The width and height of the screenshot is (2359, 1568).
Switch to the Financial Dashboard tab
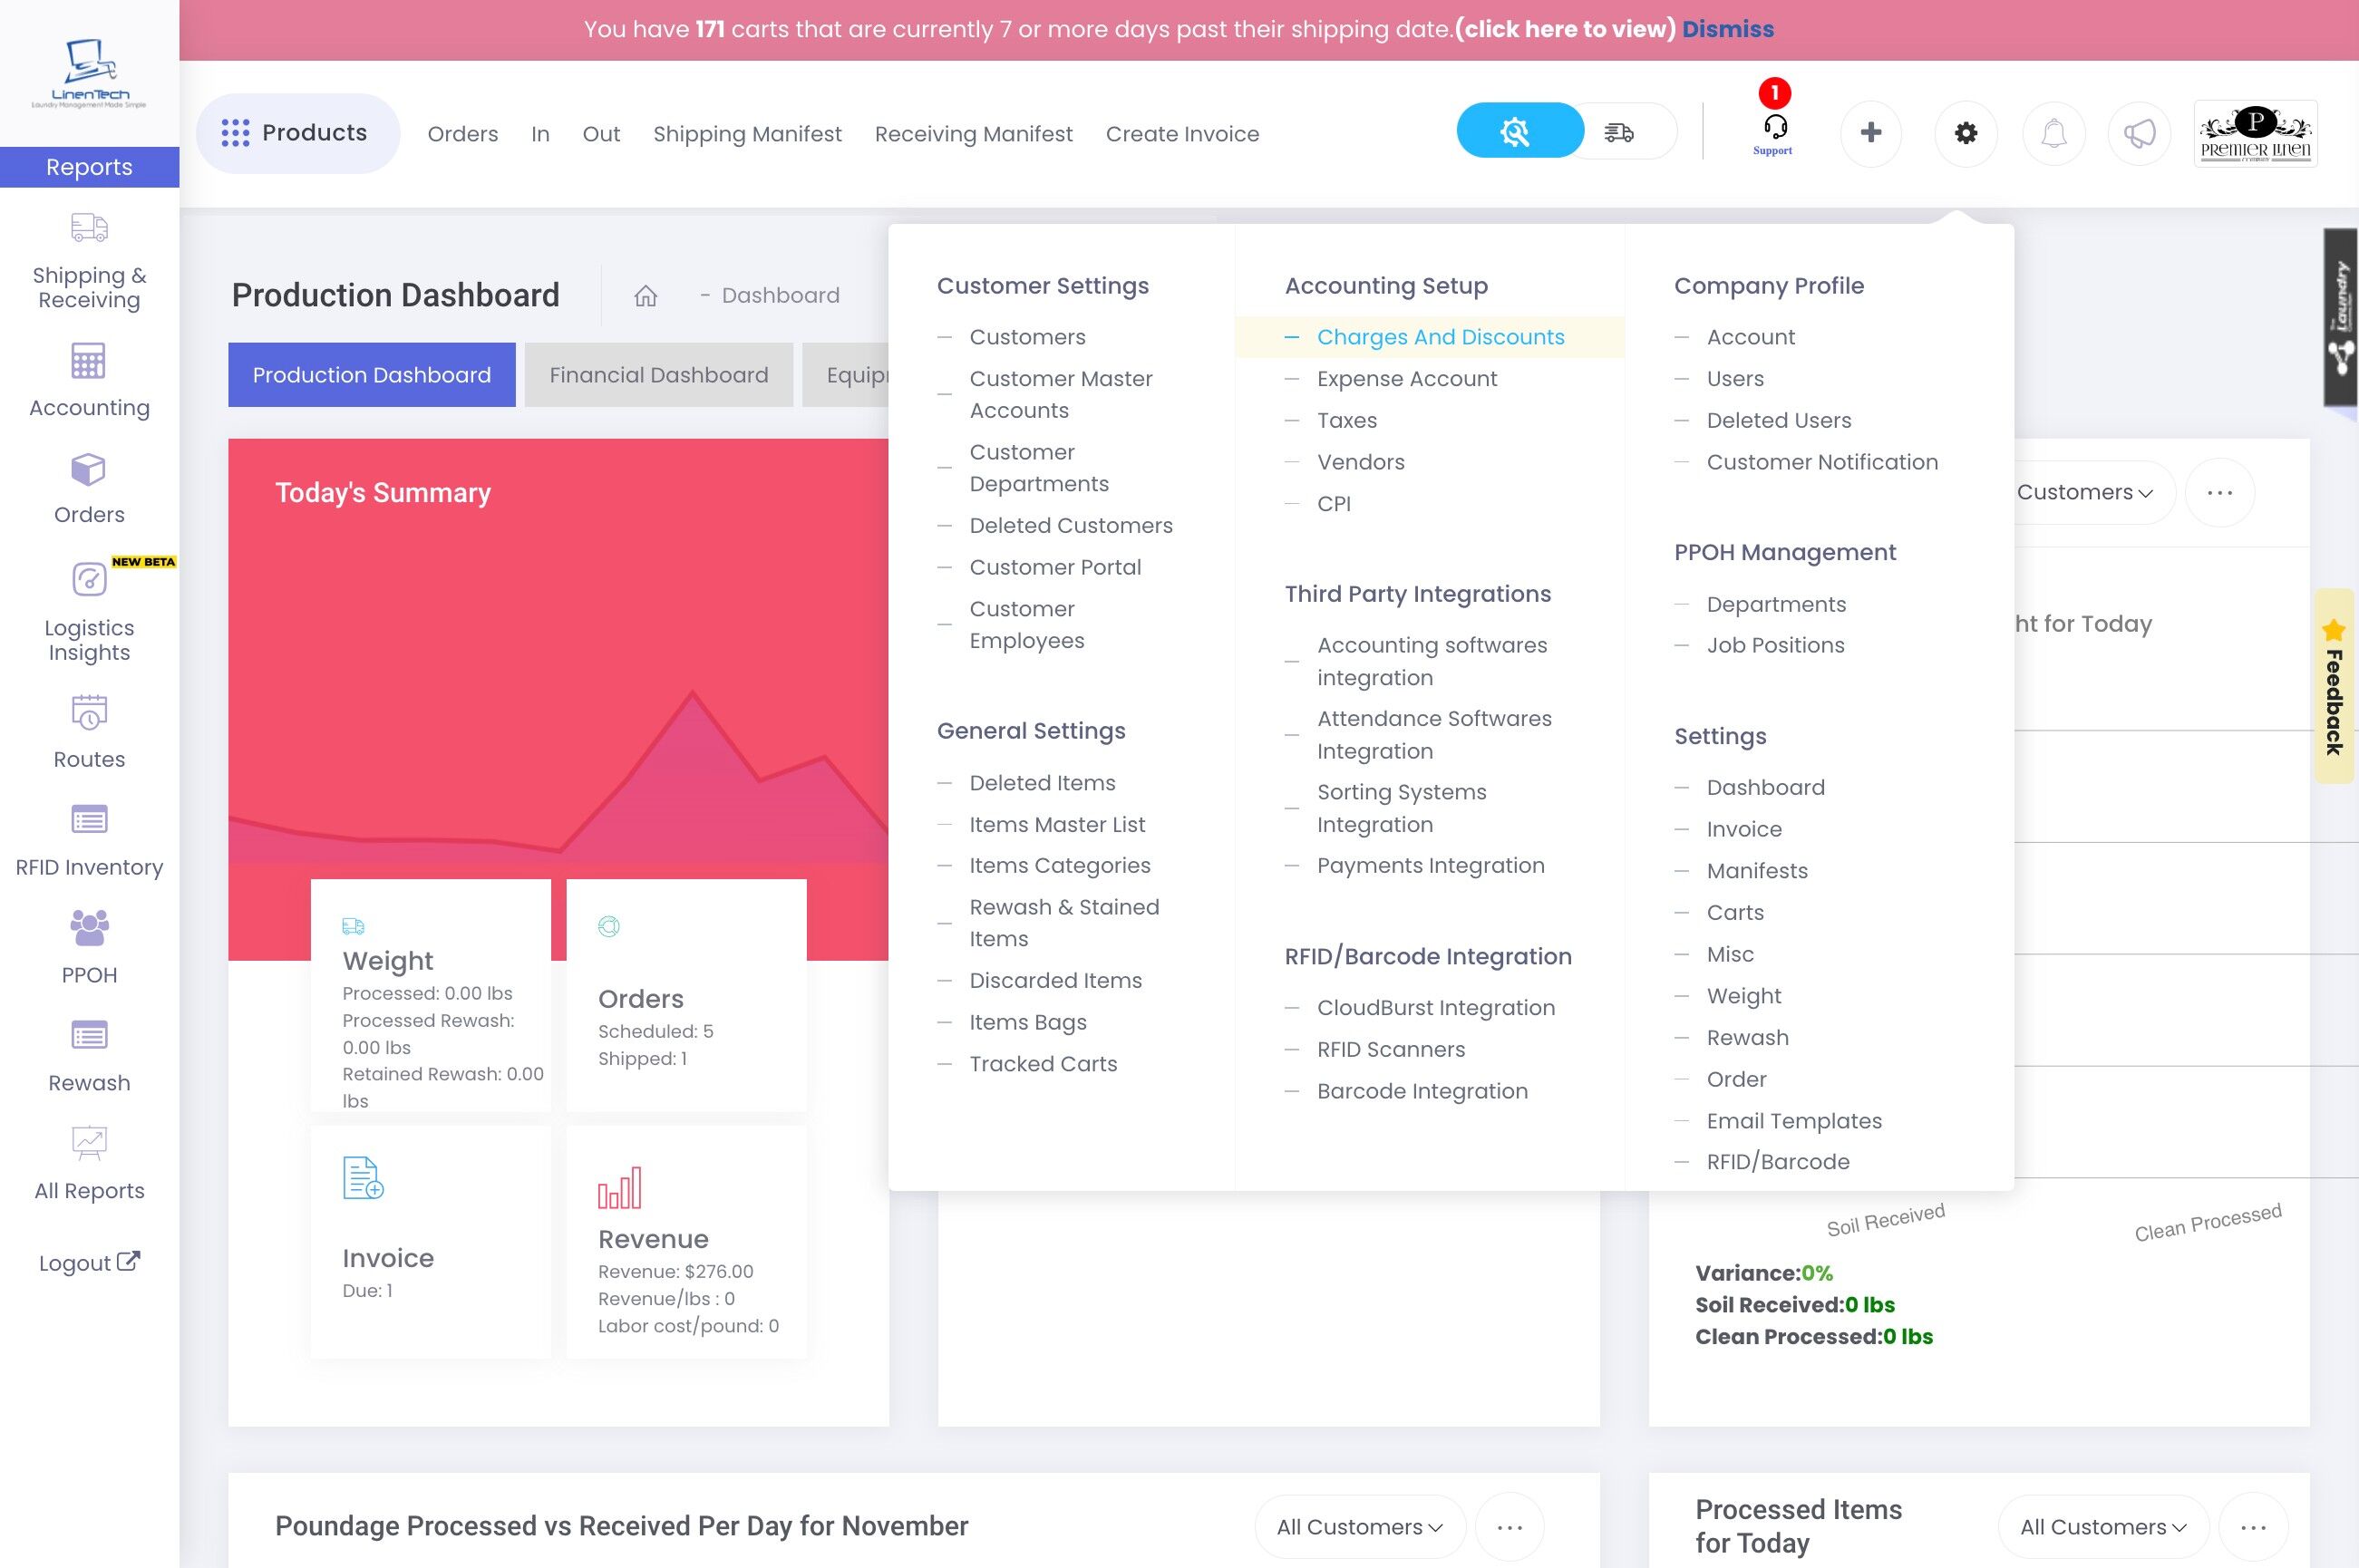pyautogui.click(x=658, y=375)
